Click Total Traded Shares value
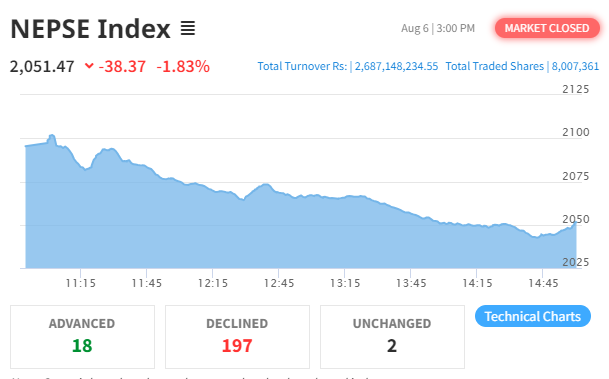This screenshot has width=609, height=379. click(575, 66)
